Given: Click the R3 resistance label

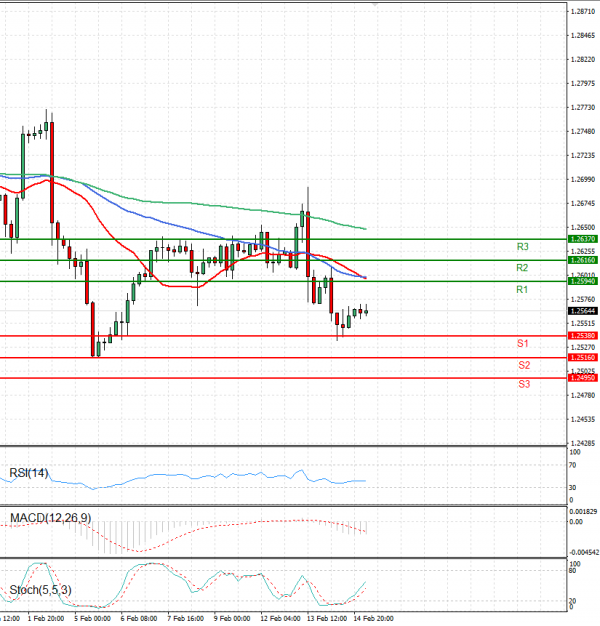Looking at the screenshot, I should (523, 247).
